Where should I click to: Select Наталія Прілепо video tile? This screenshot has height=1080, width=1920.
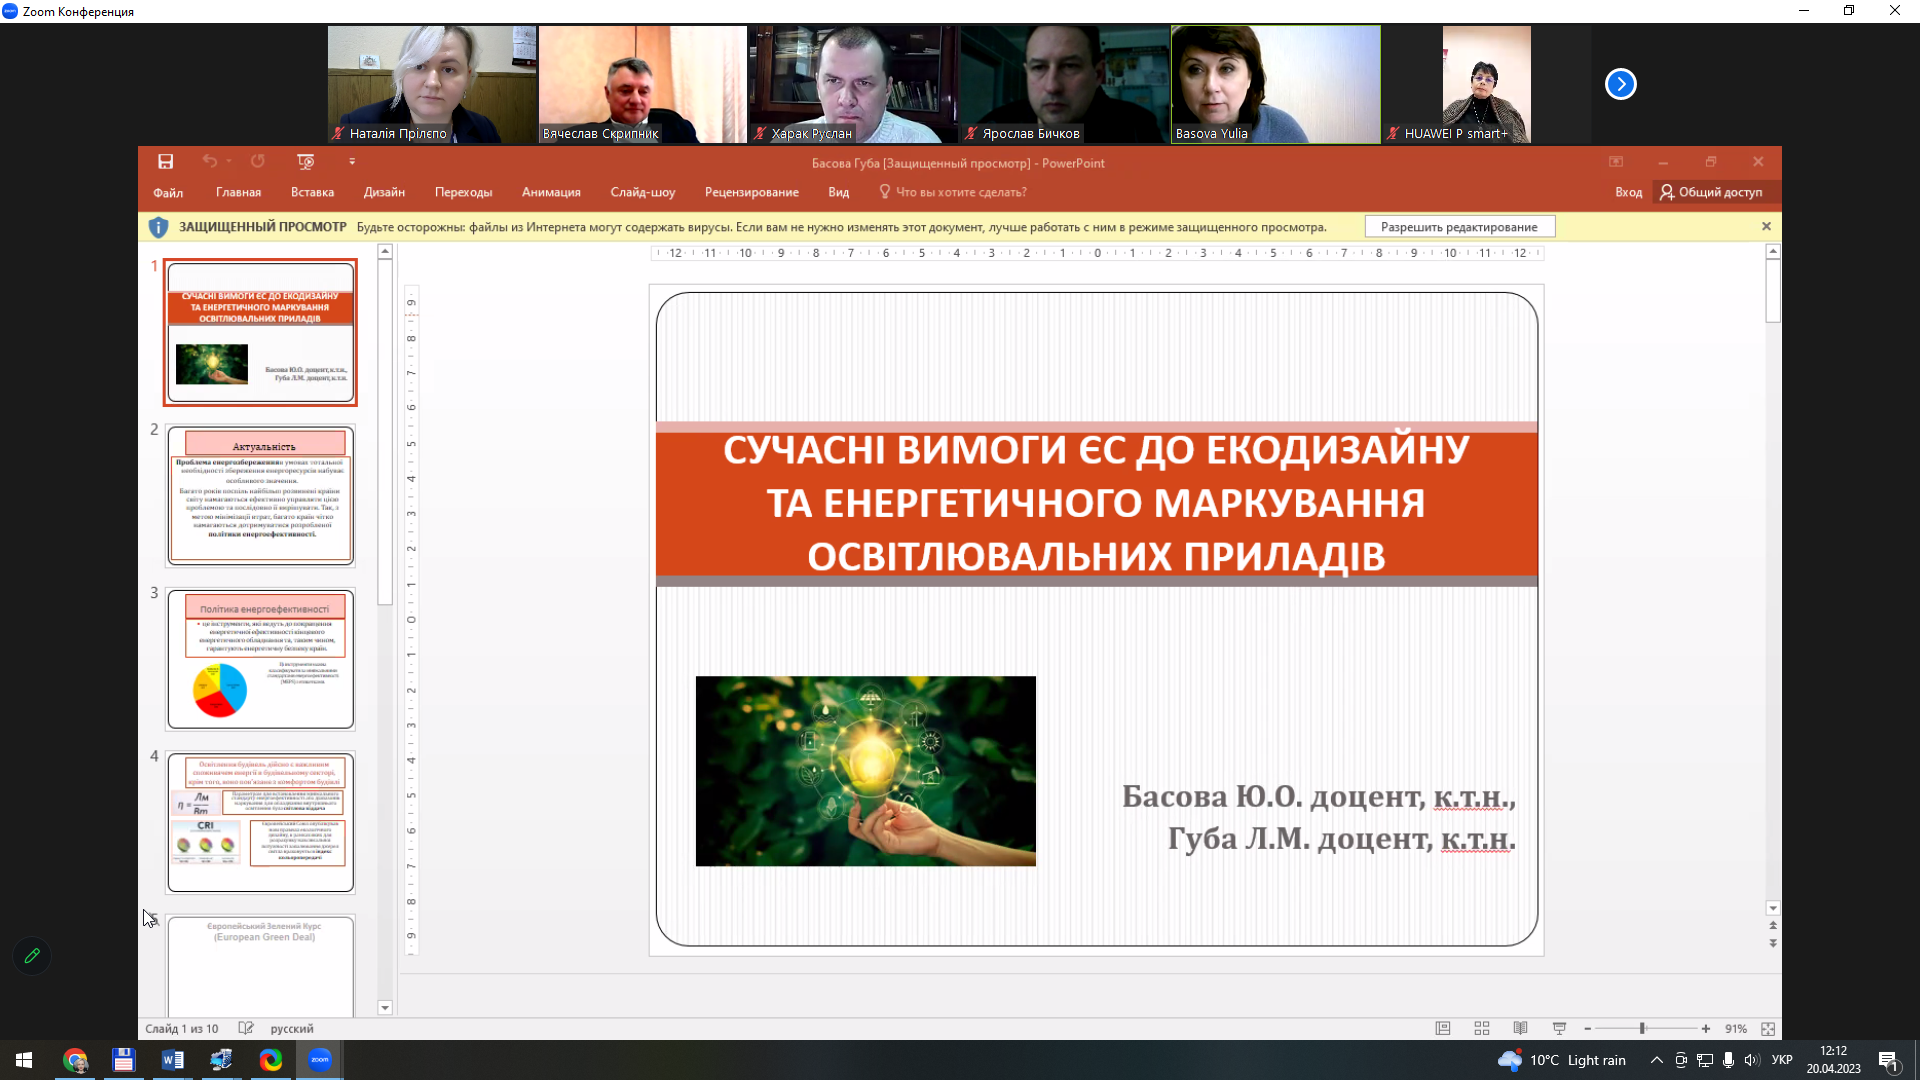[x=432, y=84]
